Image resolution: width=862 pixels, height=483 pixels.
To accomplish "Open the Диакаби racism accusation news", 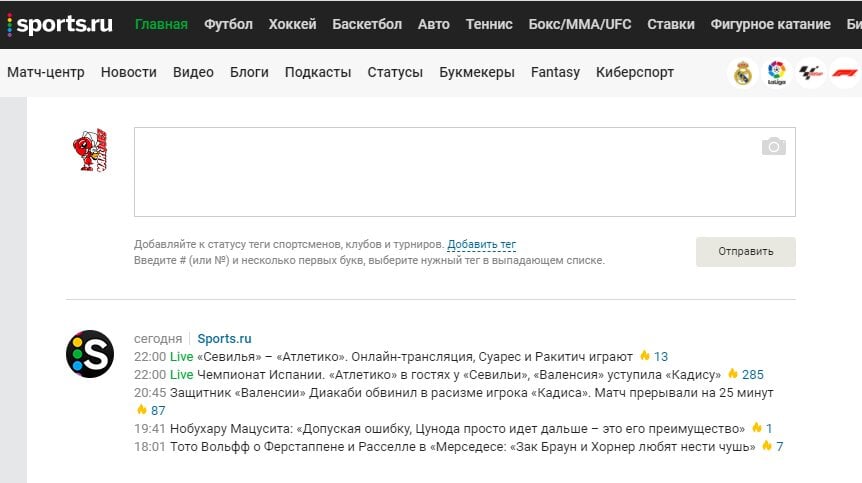I will (471, 393).
